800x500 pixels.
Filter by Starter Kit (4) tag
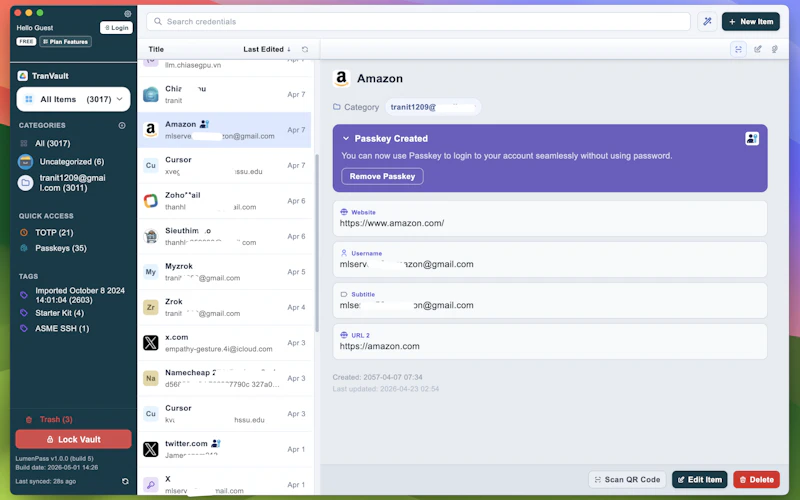[59, 313]
